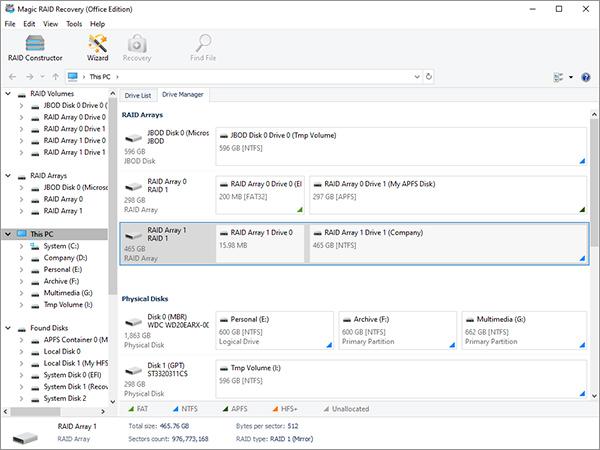Select the Archive (F:) partition block

tap(398, 331)
